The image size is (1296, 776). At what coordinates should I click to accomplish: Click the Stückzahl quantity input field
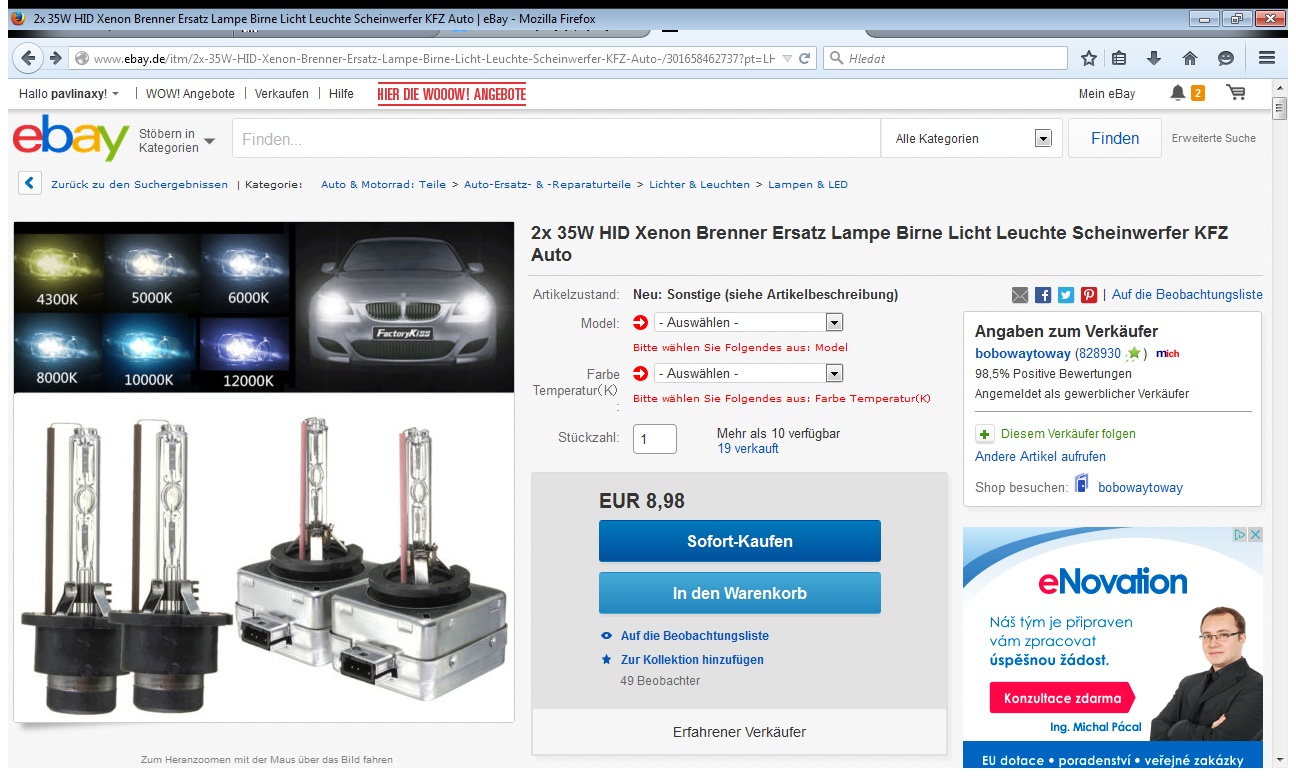pos(655,439)
